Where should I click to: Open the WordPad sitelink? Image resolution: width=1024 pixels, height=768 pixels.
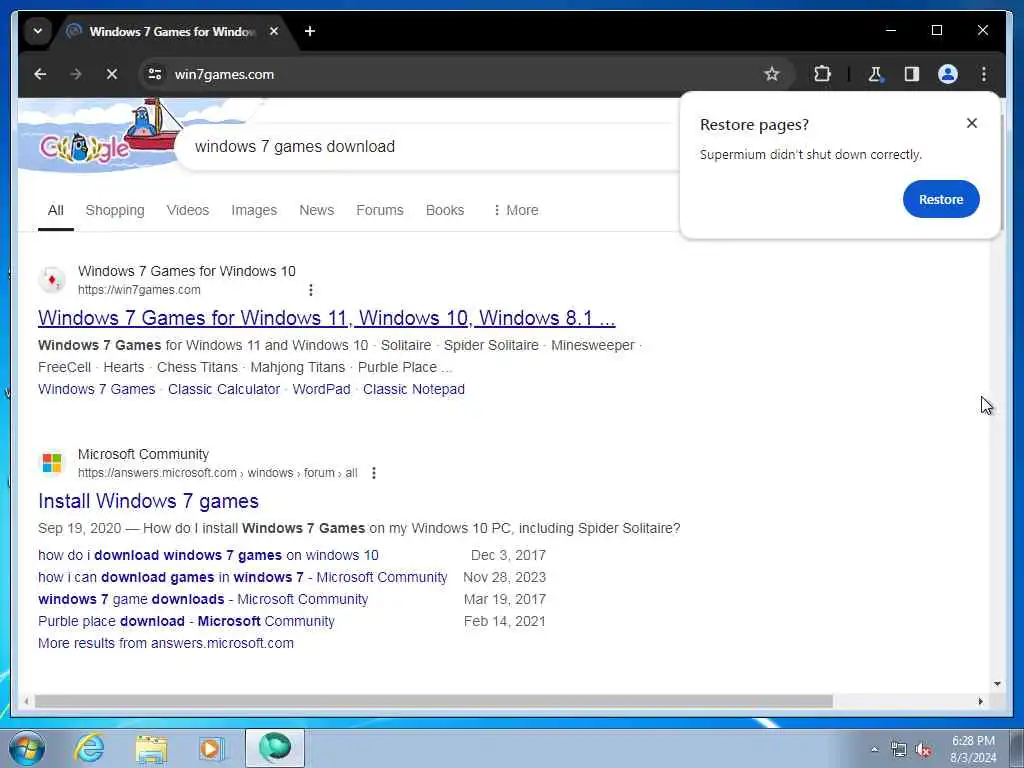click(321, 389)
